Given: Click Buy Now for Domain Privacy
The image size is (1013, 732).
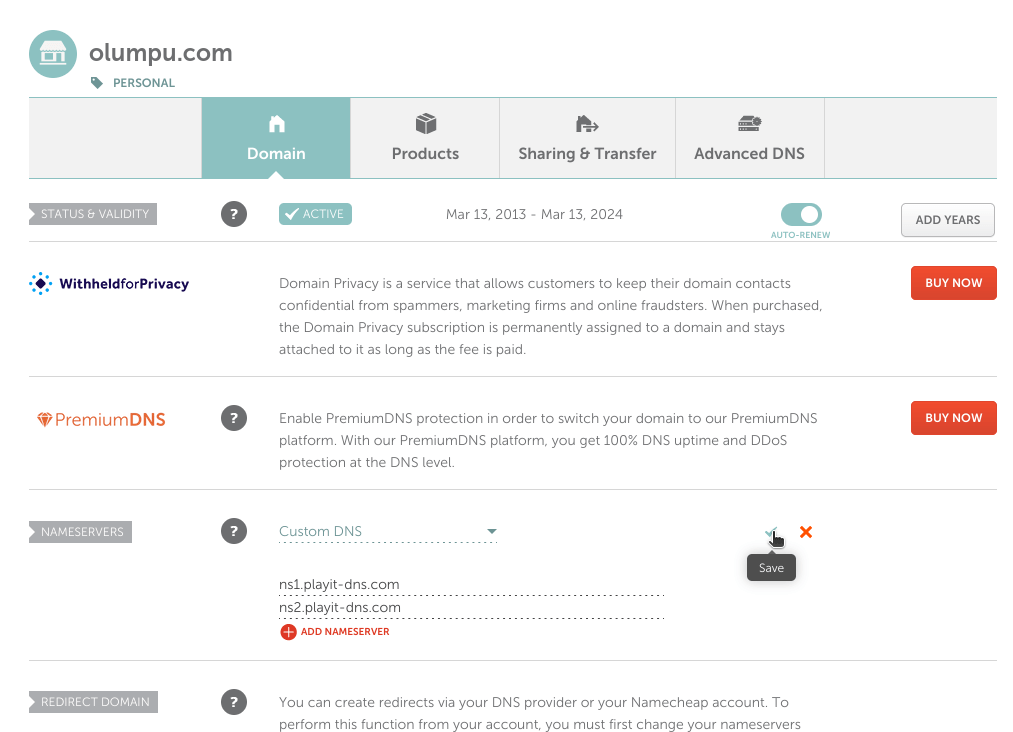Looking at the screenshot, I should click(x=953, y=283).
